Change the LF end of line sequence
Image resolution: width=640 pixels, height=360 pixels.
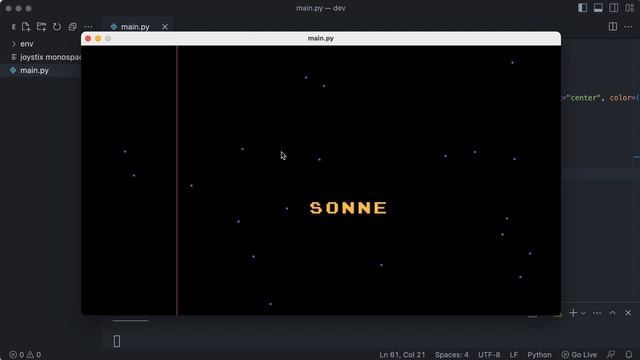point(513,355)
